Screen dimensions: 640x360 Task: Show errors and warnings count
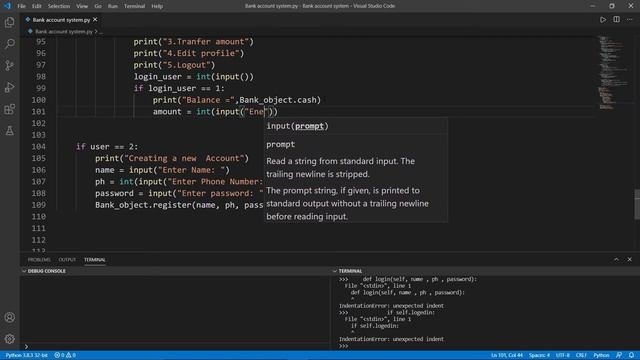click(65, 355)
